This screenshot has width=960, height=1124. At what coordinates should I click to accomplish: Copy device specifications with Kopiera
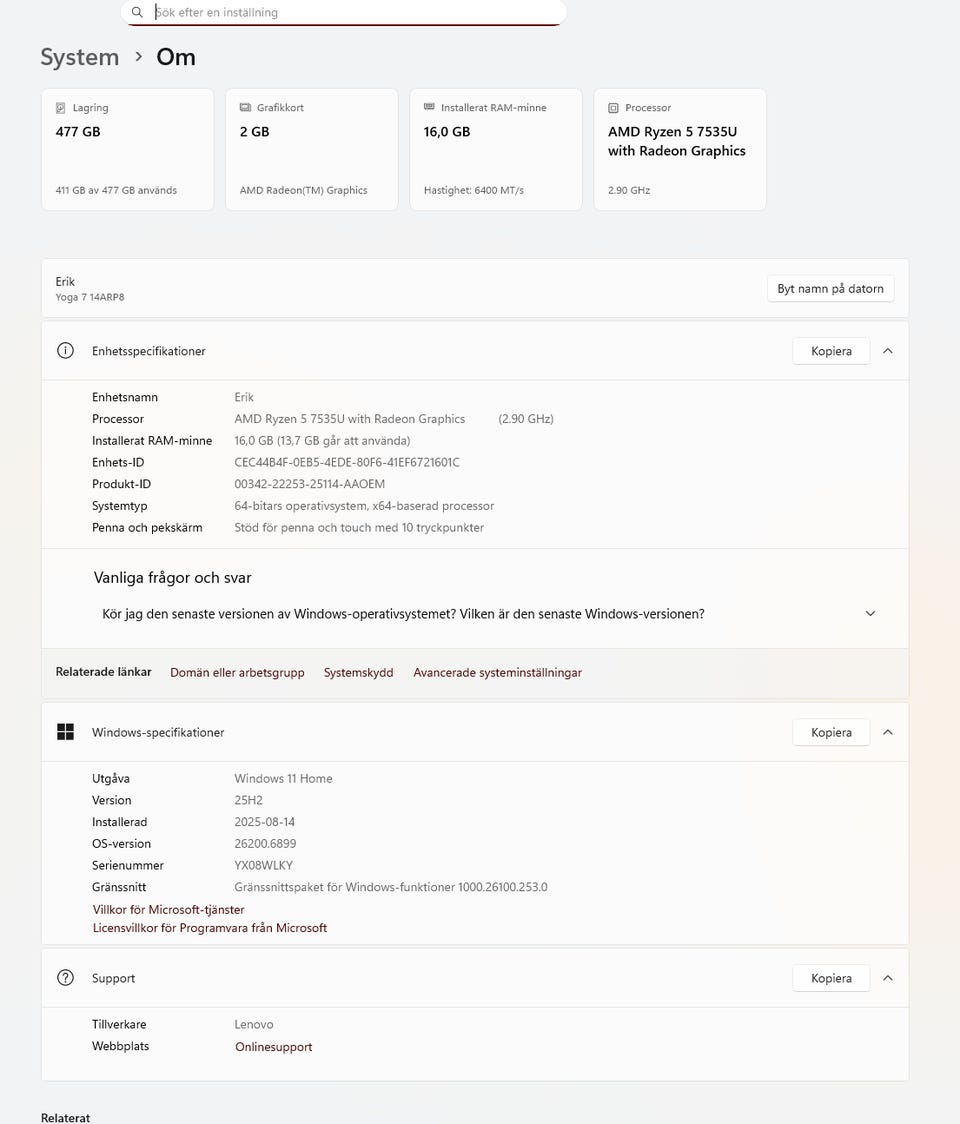tap(831, 351)
